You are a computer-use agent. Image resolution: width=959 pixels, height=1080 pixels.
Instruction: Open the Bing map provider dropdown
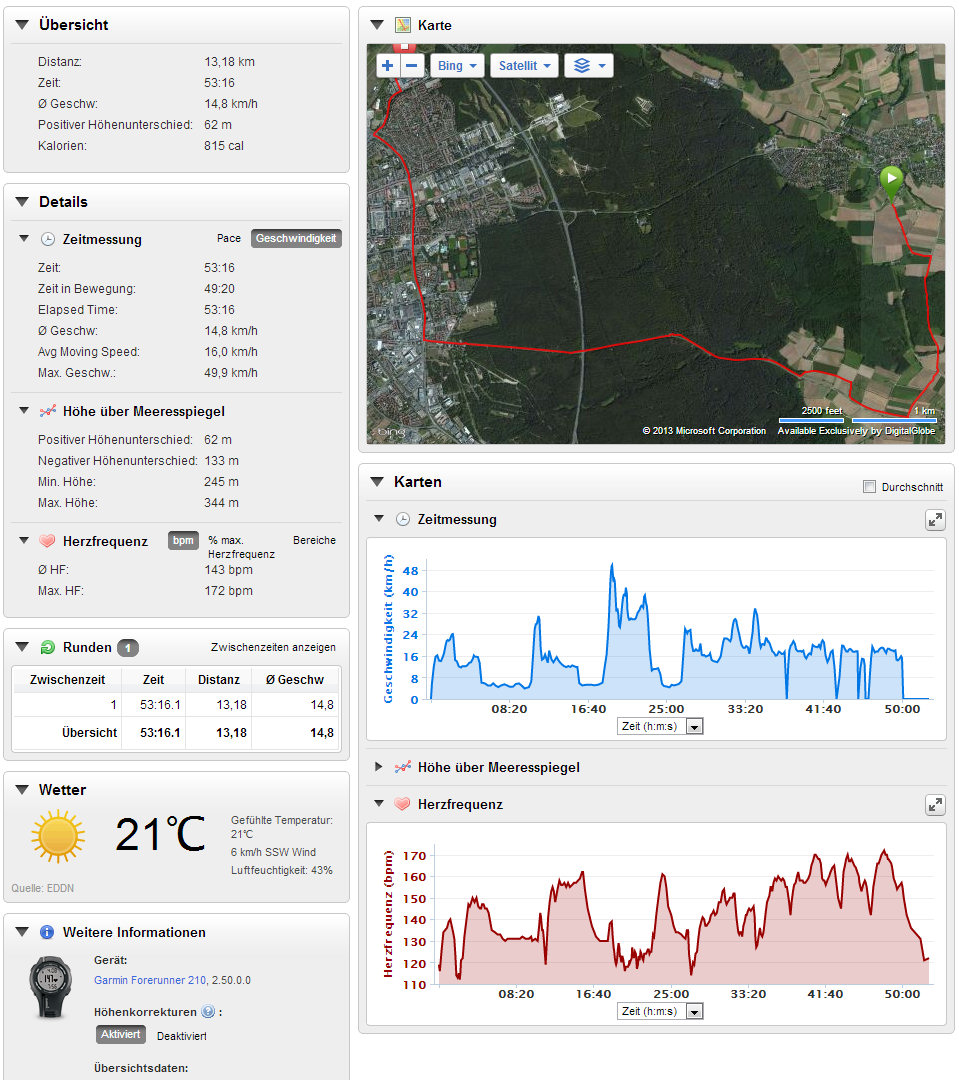pos(458,66)
